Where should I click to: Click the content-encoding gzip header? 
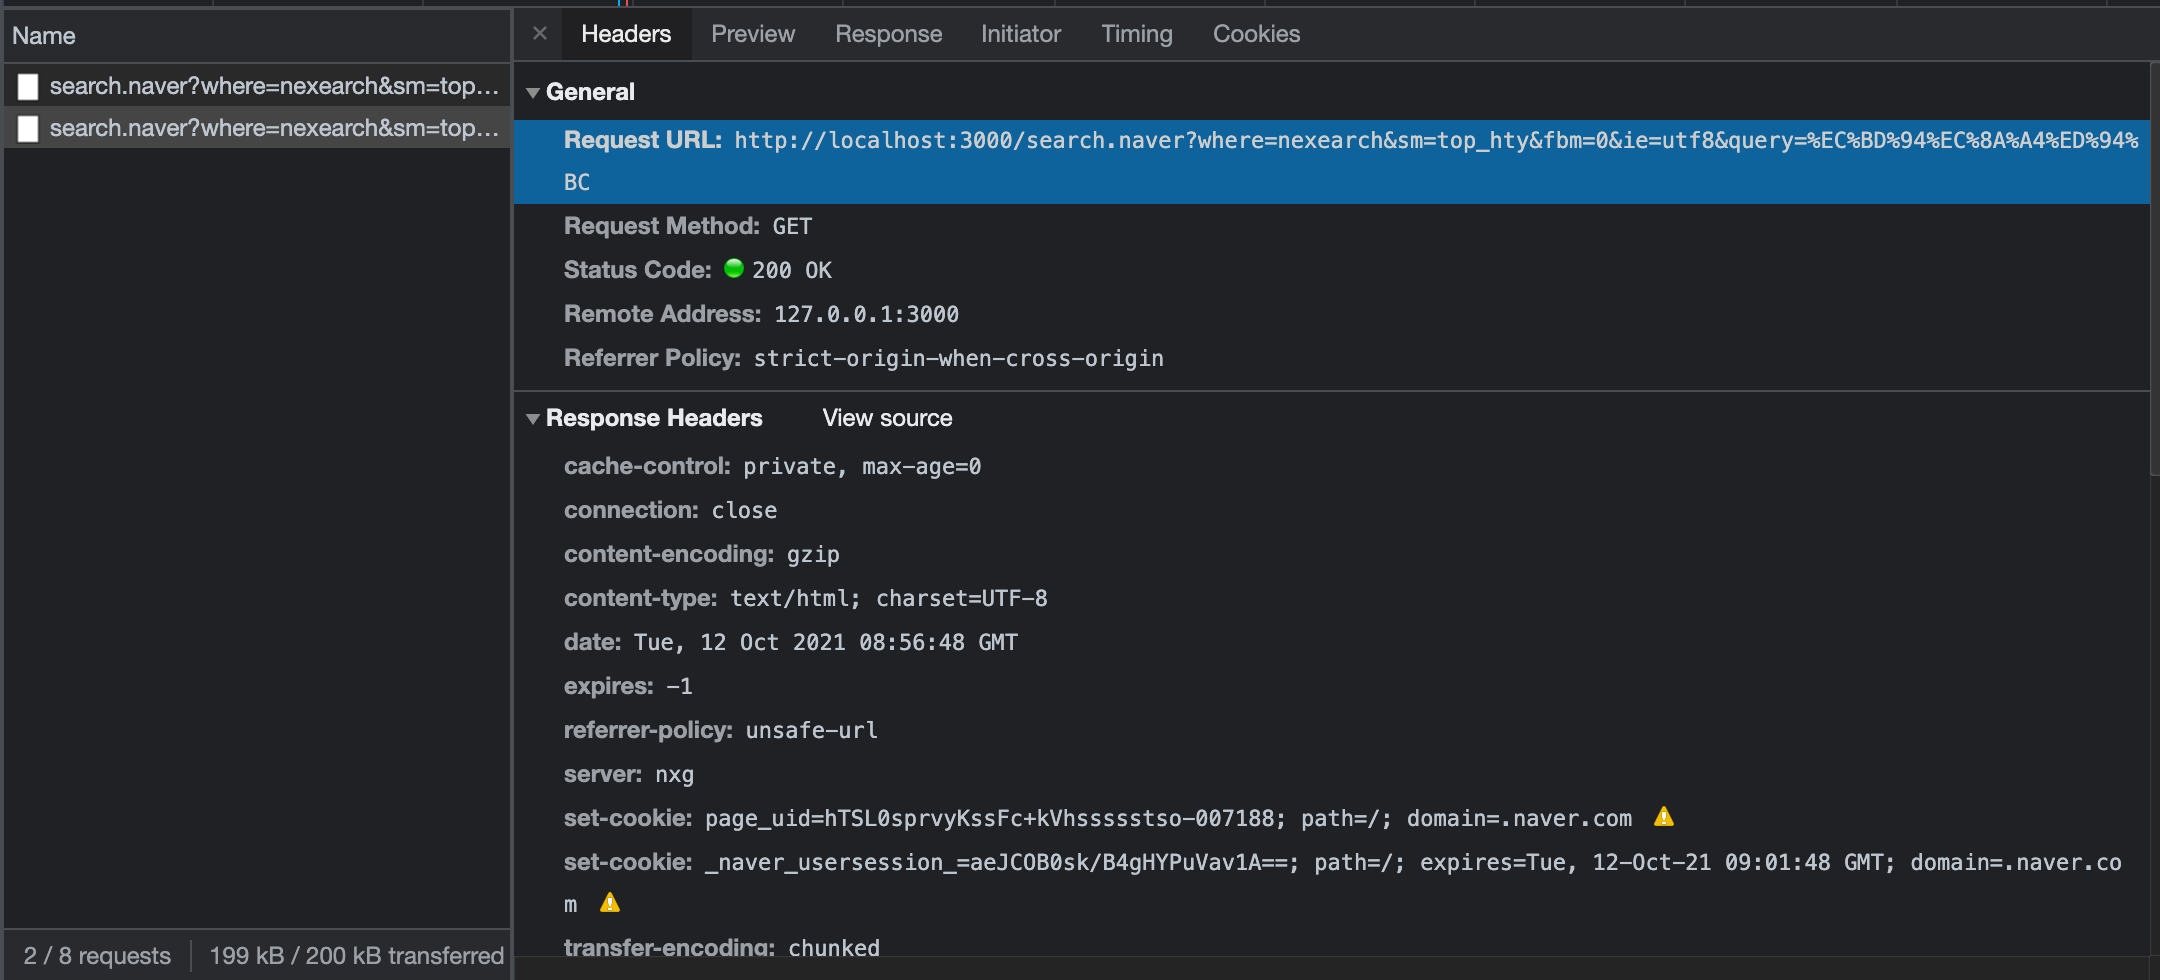tap(702, 554)
